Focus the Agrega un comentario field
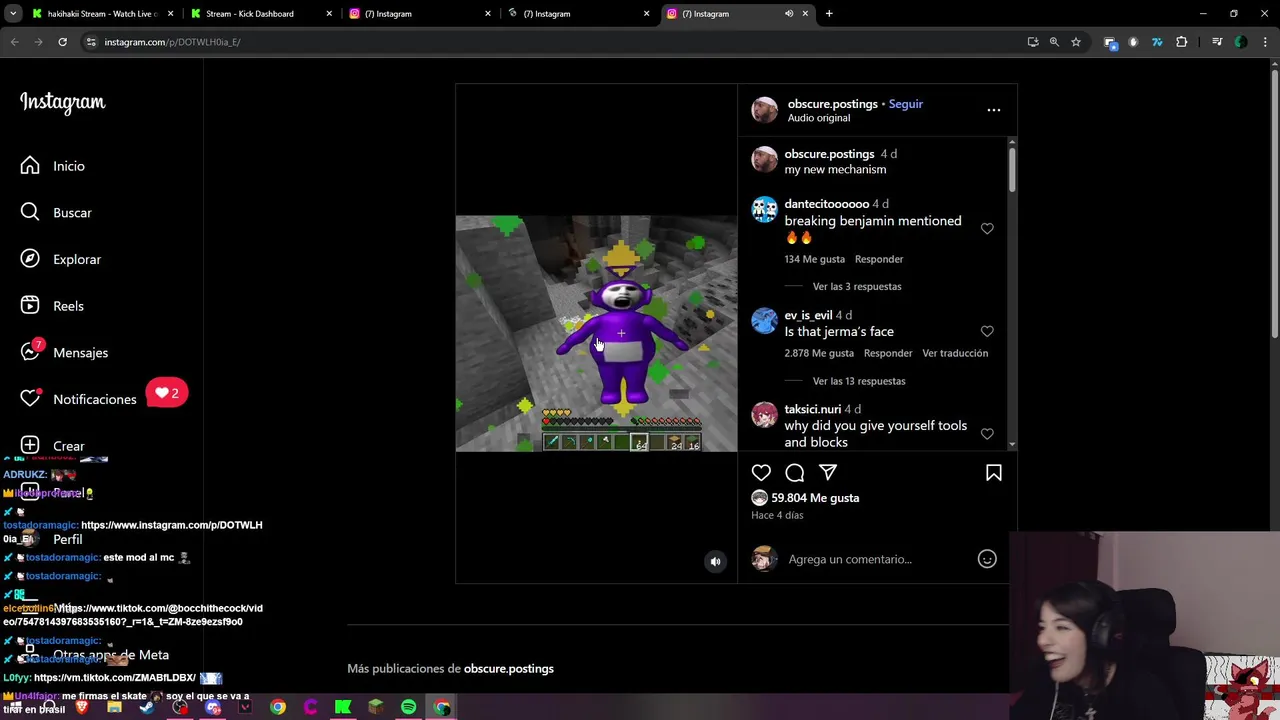 point(850,559)
